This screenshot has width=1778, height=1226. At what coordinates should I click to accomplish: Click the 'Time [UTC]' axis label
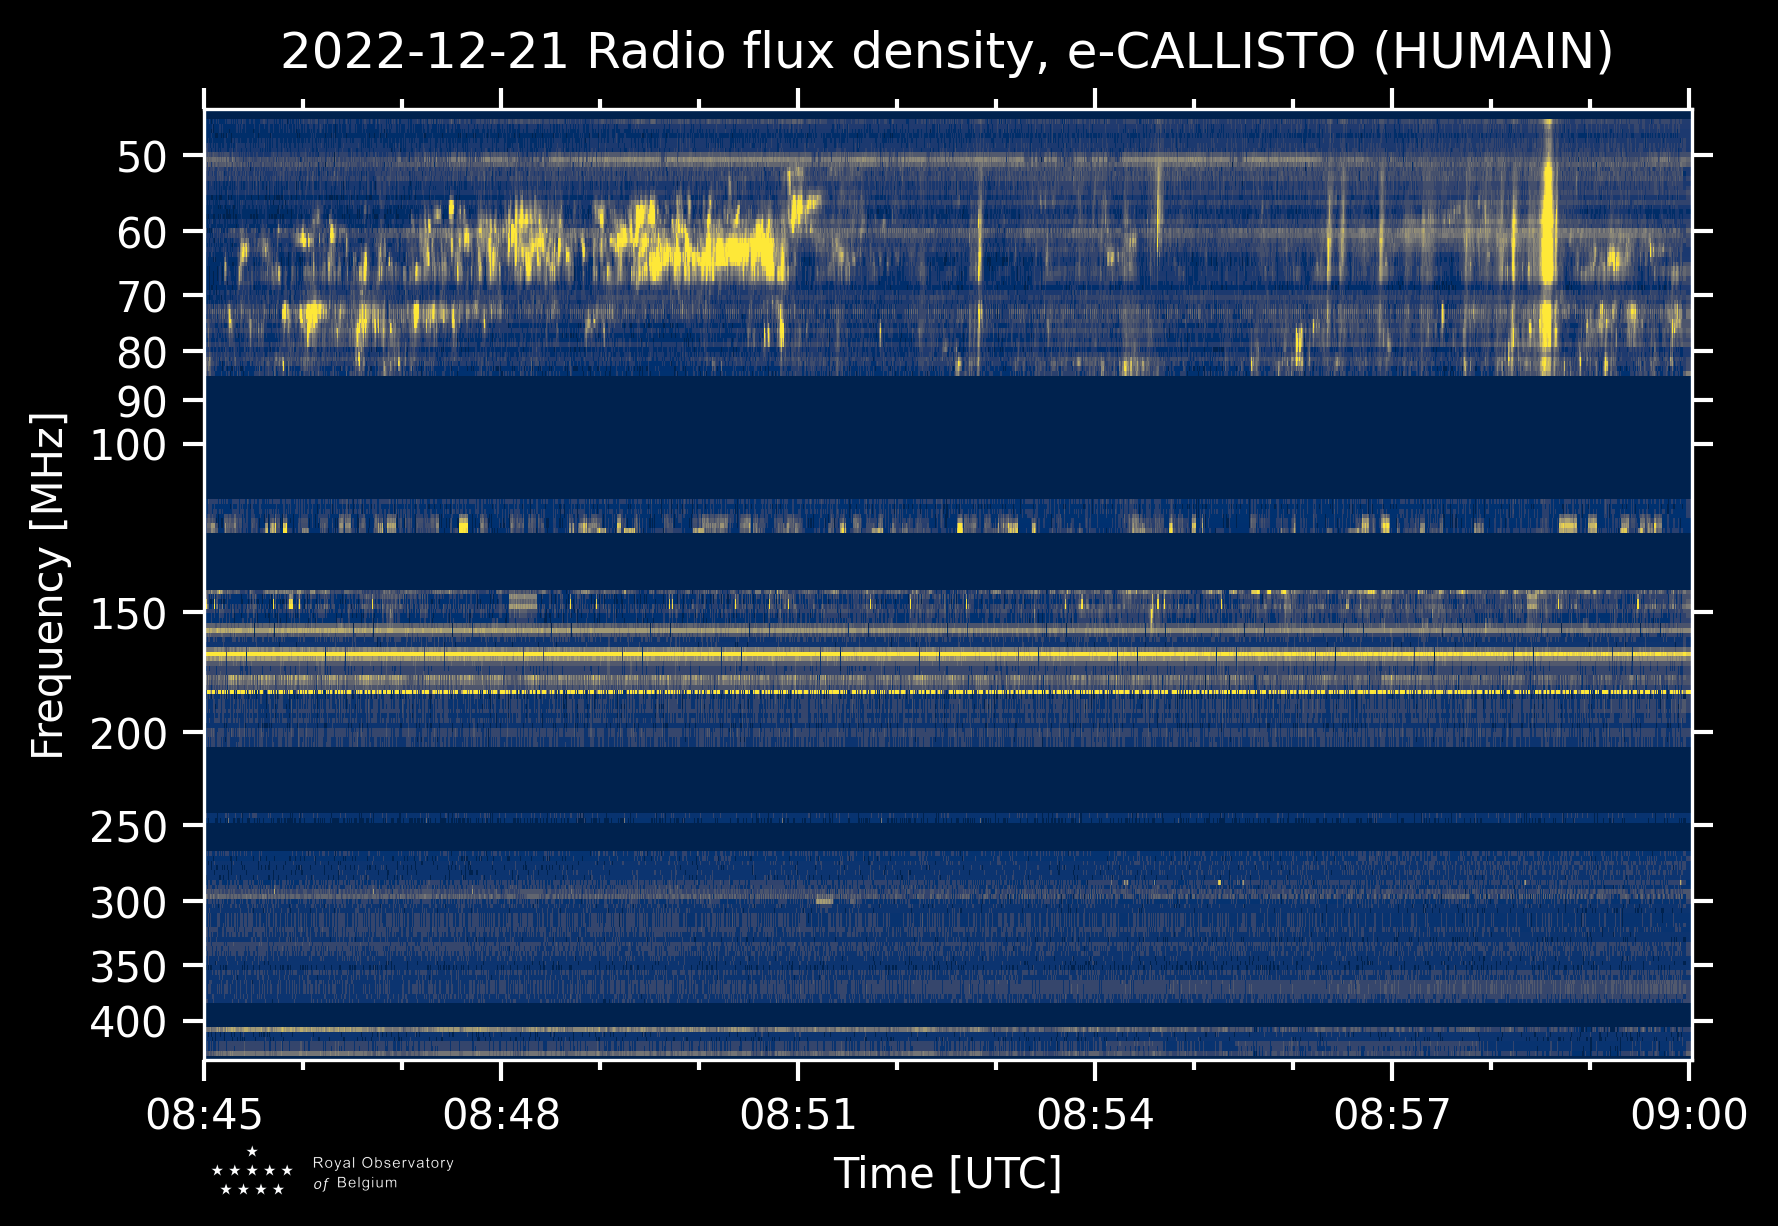click(x=947, y=1173)
